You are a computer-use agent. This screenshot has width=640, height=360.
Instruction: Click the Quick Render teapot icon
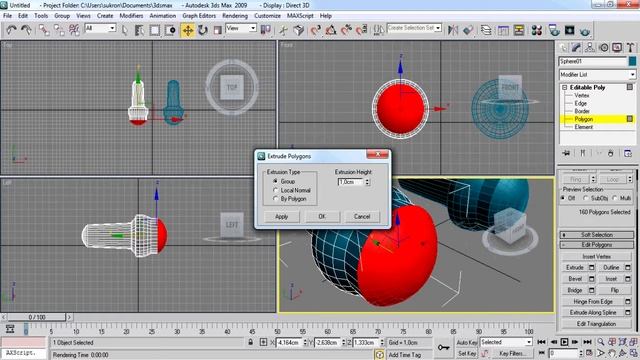coord(585,30)
